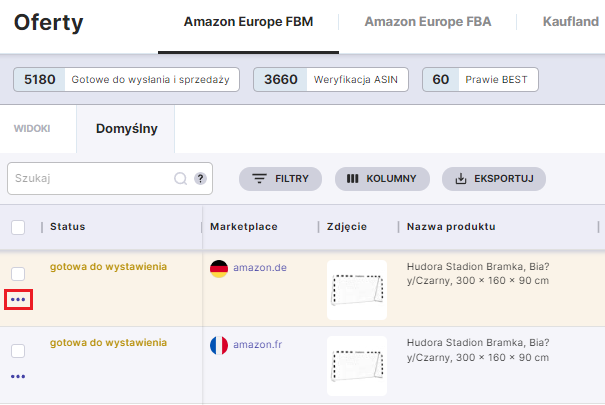This screenshot has width=605, height=405.
Task: Click the amazon.de marketplace link
Action: [x=260, y=268]
